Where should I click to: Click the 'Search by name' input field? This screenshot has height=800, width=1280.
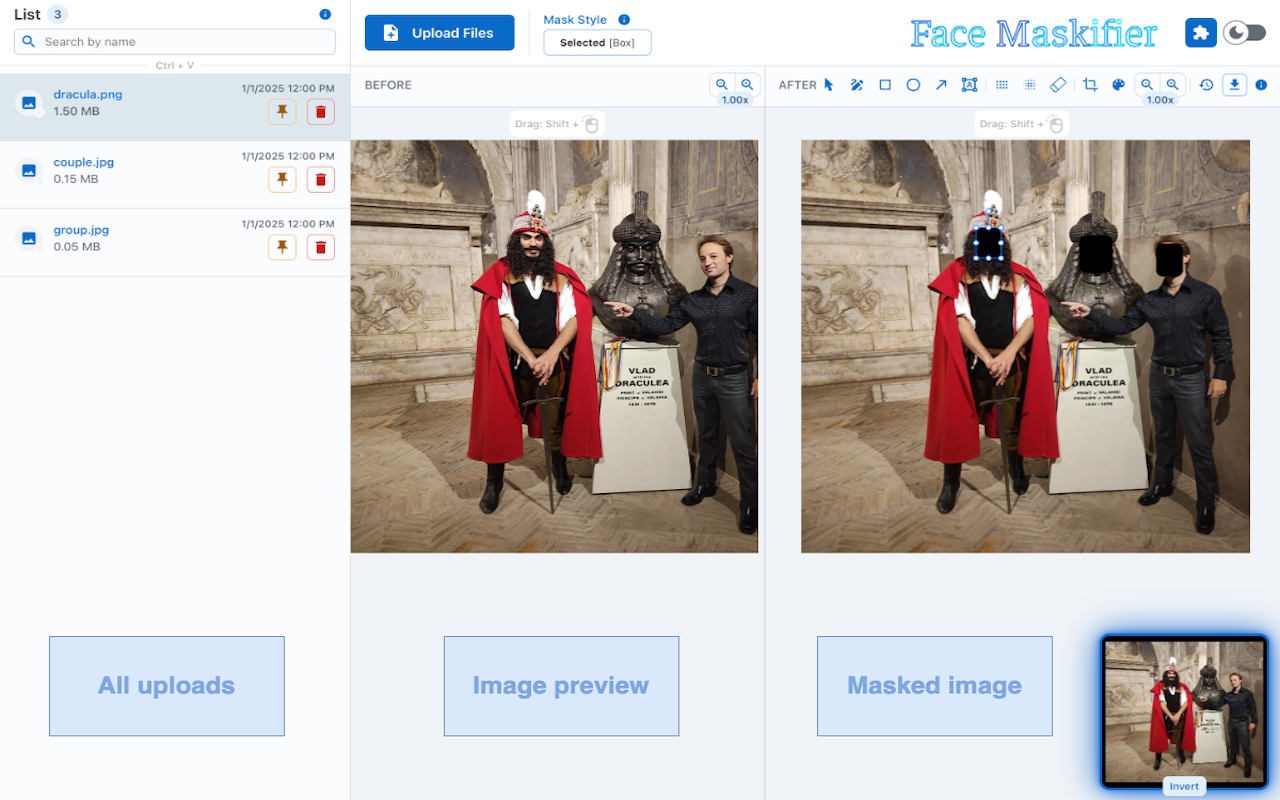174,41
